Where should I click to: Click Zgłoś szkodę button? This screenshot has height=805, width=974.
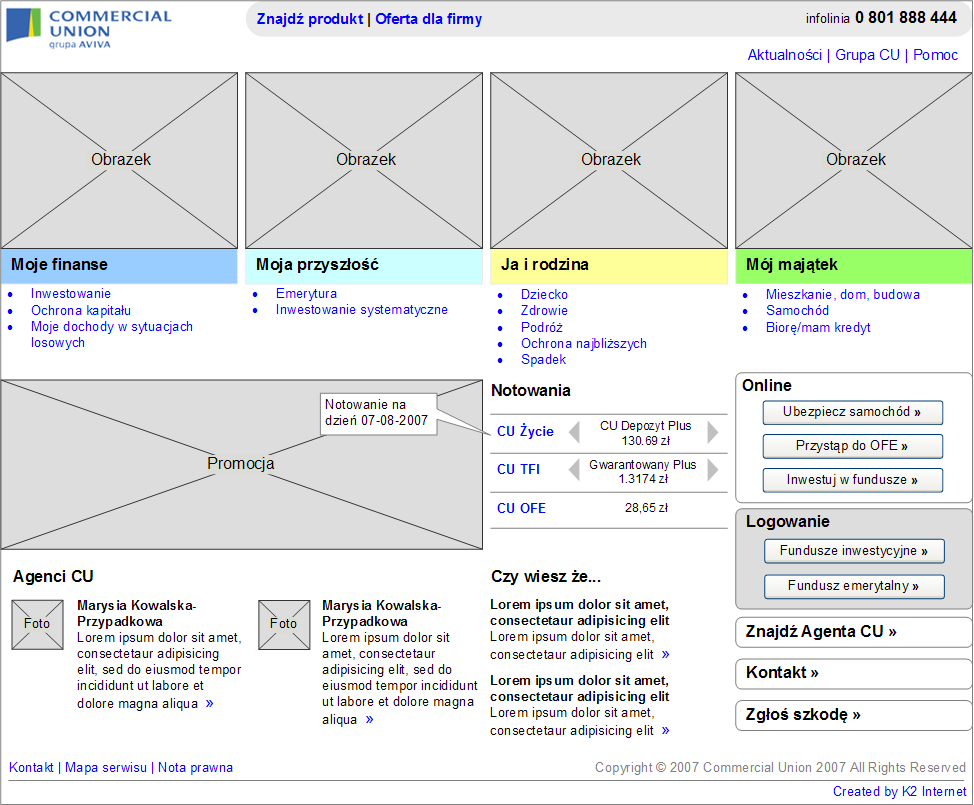point(854,716)
